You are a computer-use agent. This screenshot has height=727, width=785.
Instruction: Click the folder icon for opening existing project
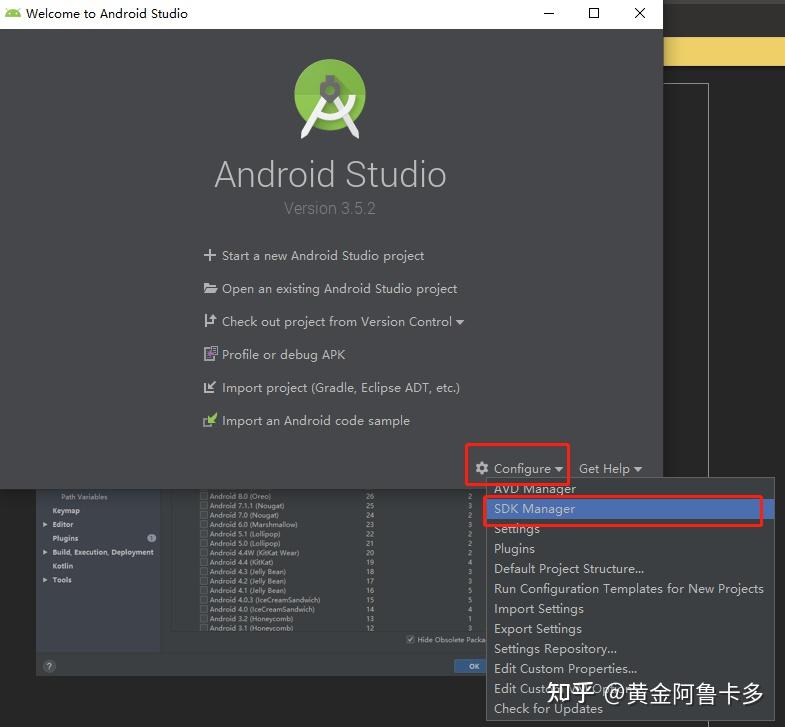click(x=210, y=288)
